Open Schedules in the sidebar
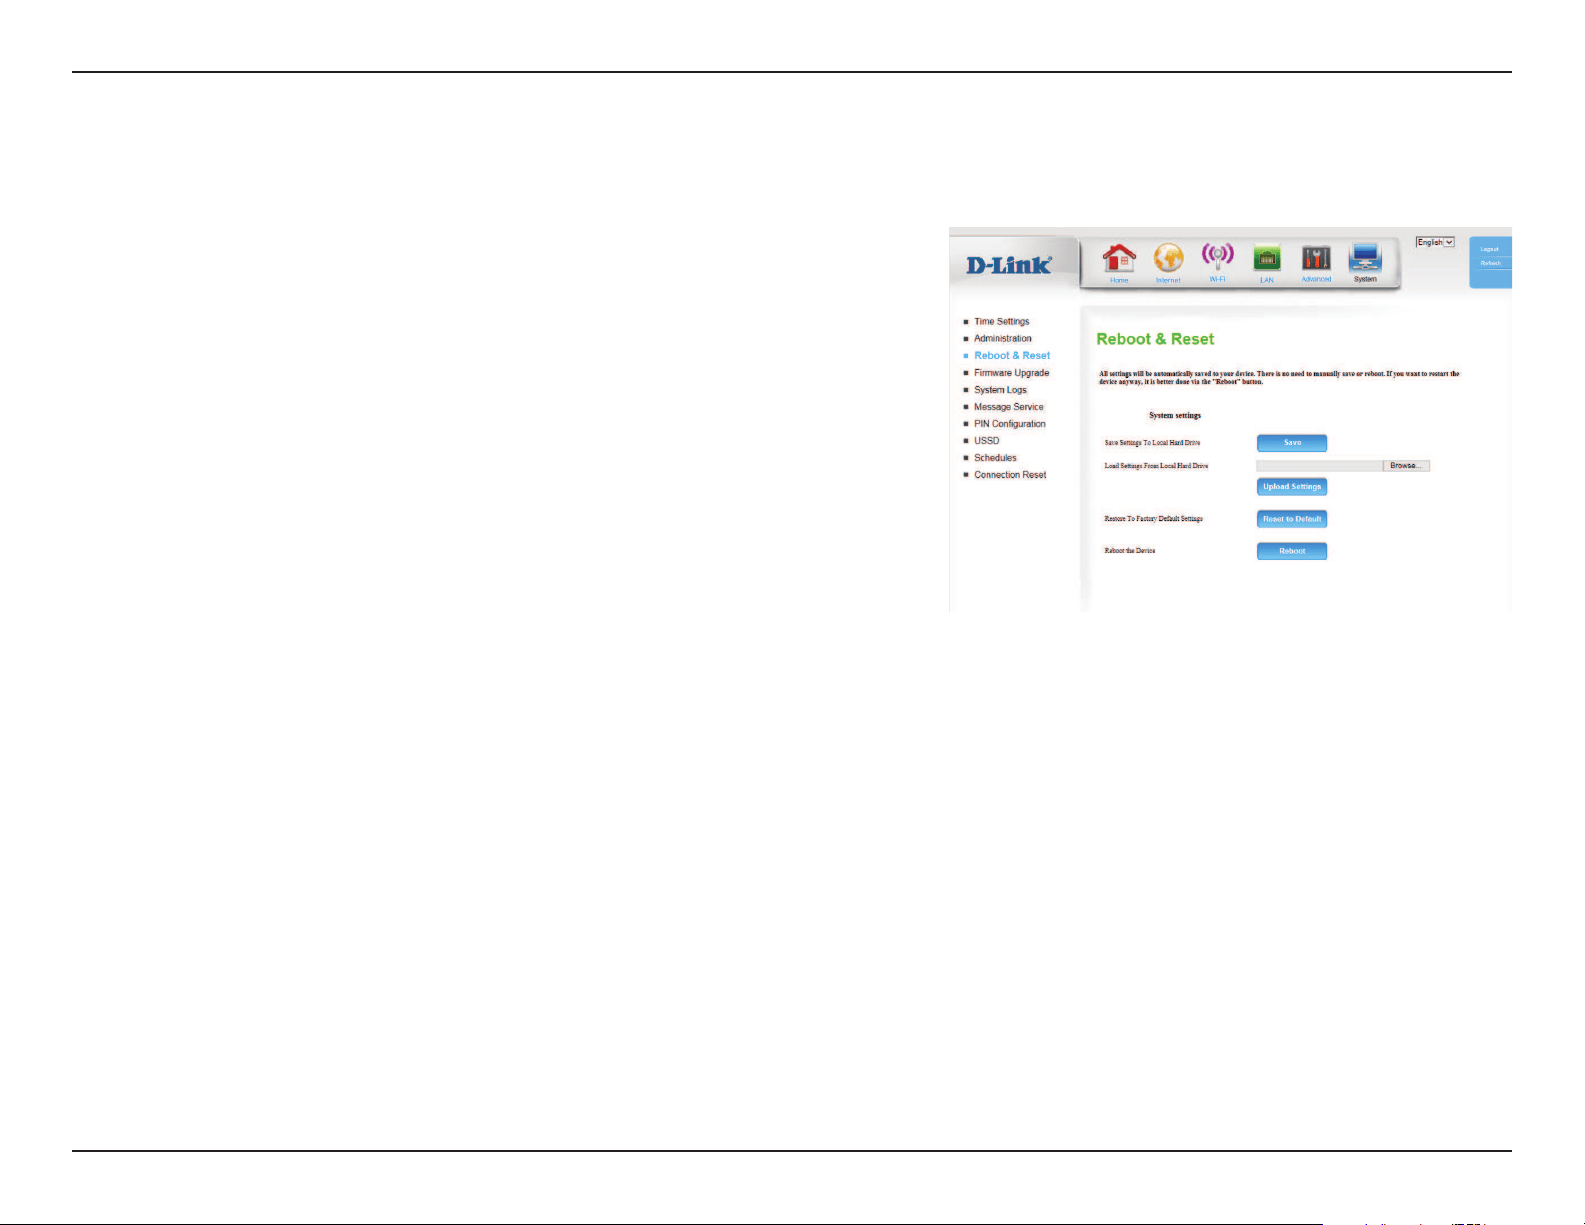 [x=995, y=458]
